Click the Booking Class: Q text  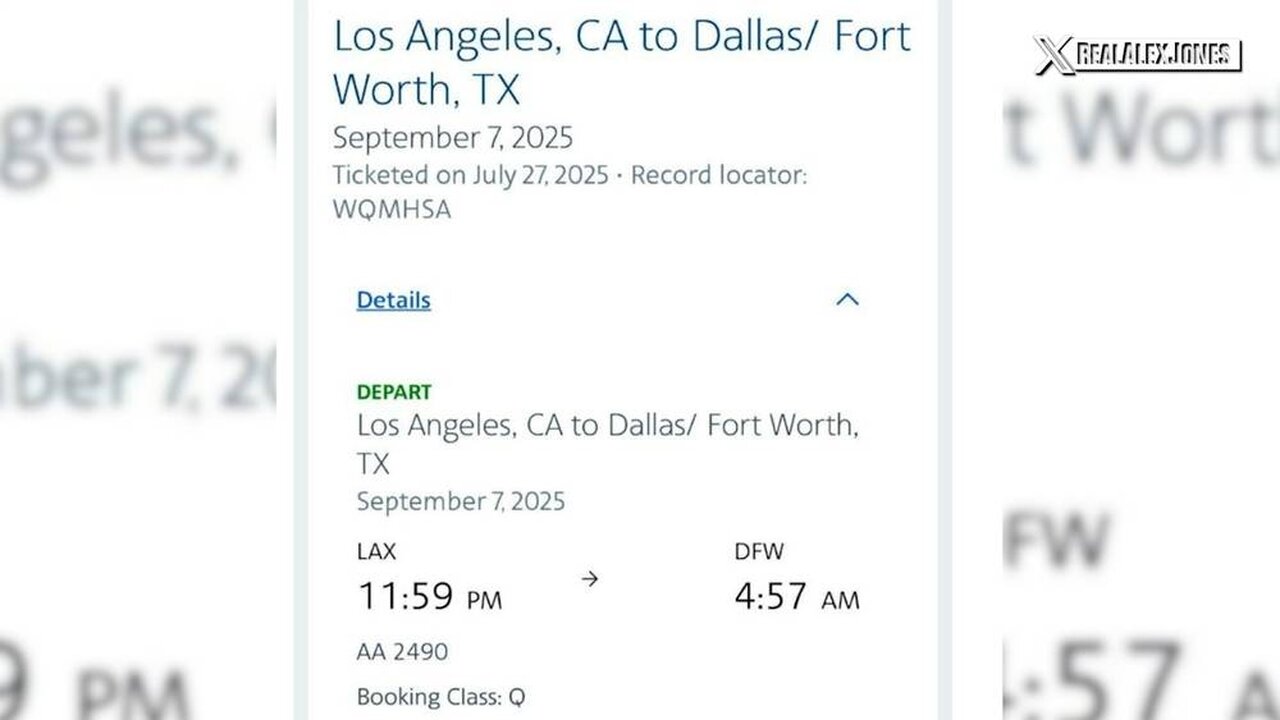(441, 697)
